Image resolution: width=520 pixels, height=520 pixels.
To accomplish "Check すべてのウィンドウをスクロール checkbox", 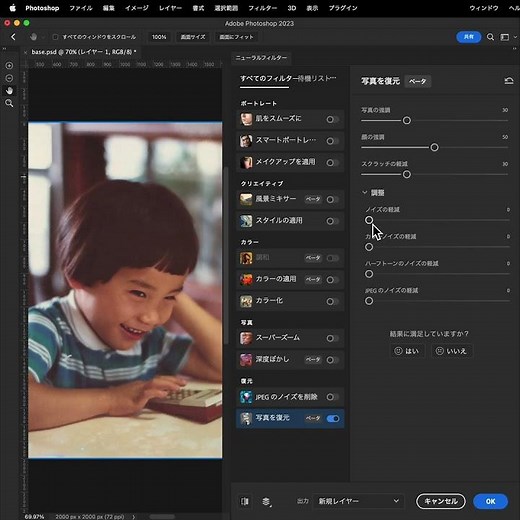I will pyautogui.click(x=55, y=37).
